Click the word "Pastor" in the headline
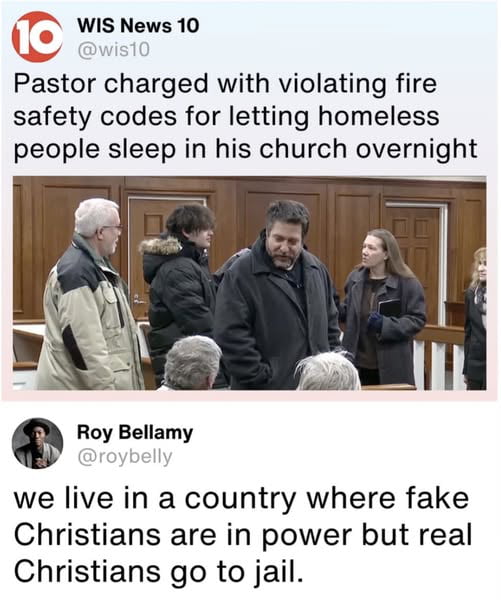Viewport: 501px width, 600px height. point(54,83)
